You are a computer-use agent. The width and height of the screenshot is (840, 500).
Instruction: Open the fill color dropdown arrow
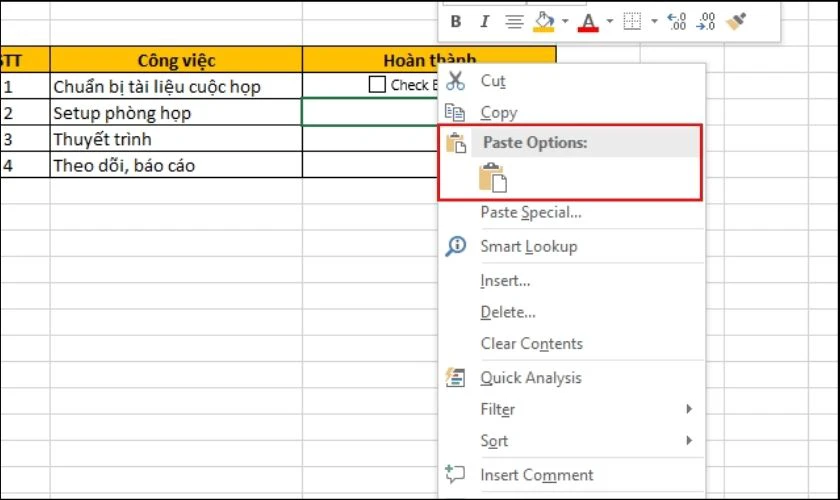point(565,21)
